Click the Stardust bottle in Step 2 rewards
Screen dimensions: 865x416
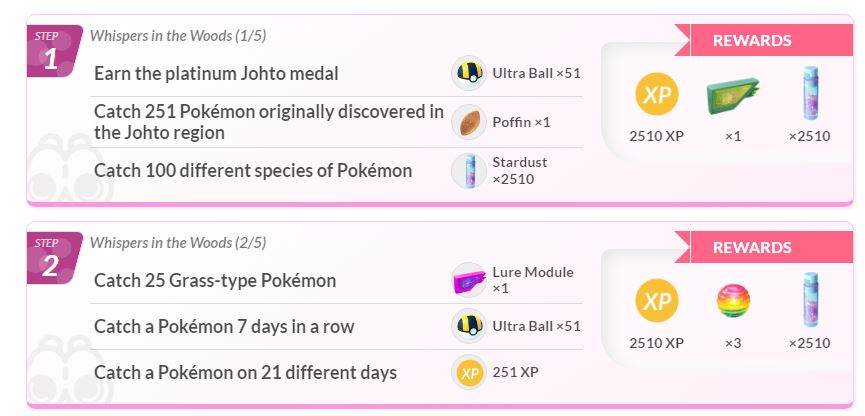808,300
